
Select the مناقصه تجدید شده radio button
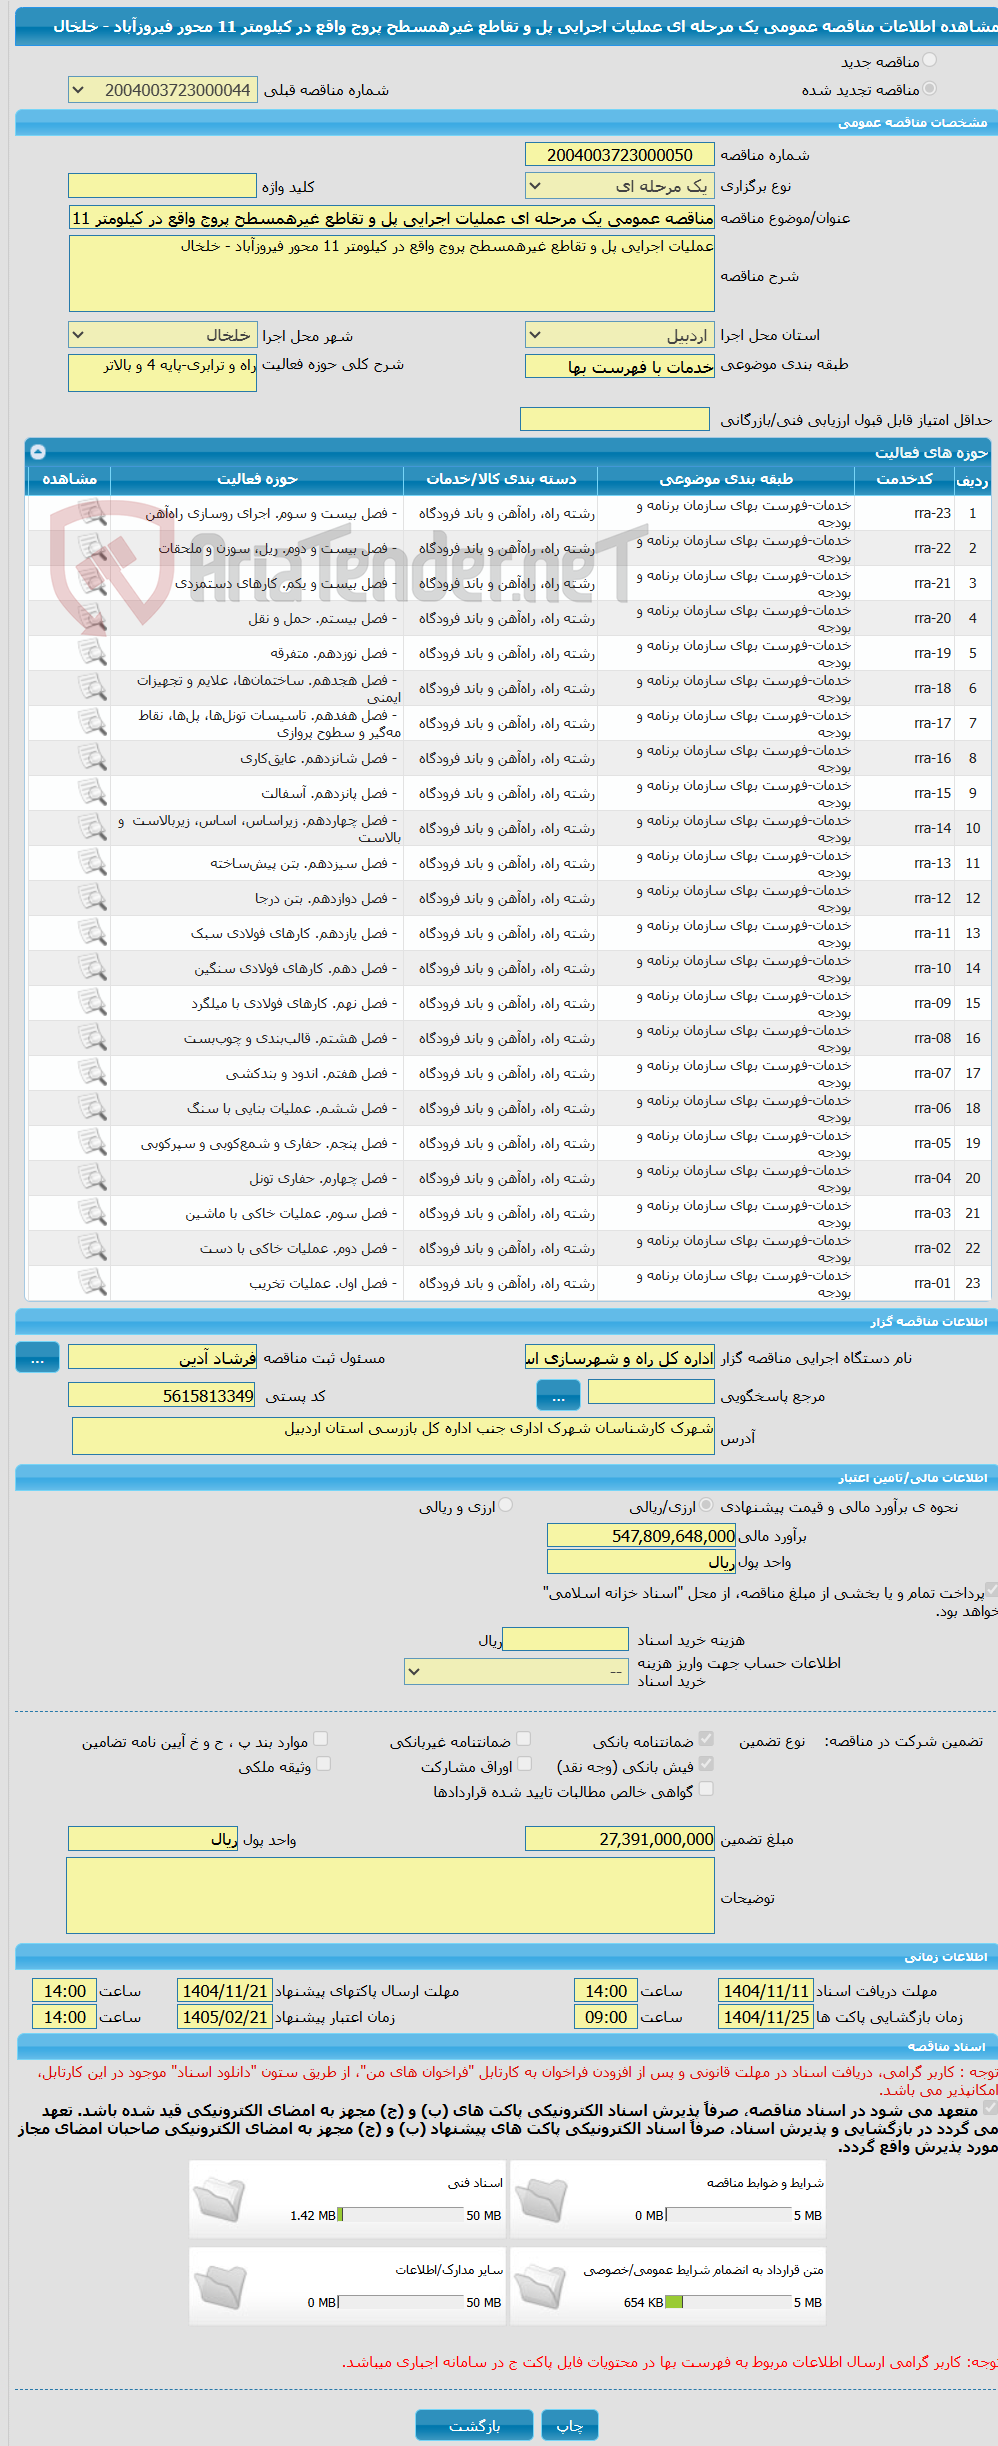coord(930,89)
